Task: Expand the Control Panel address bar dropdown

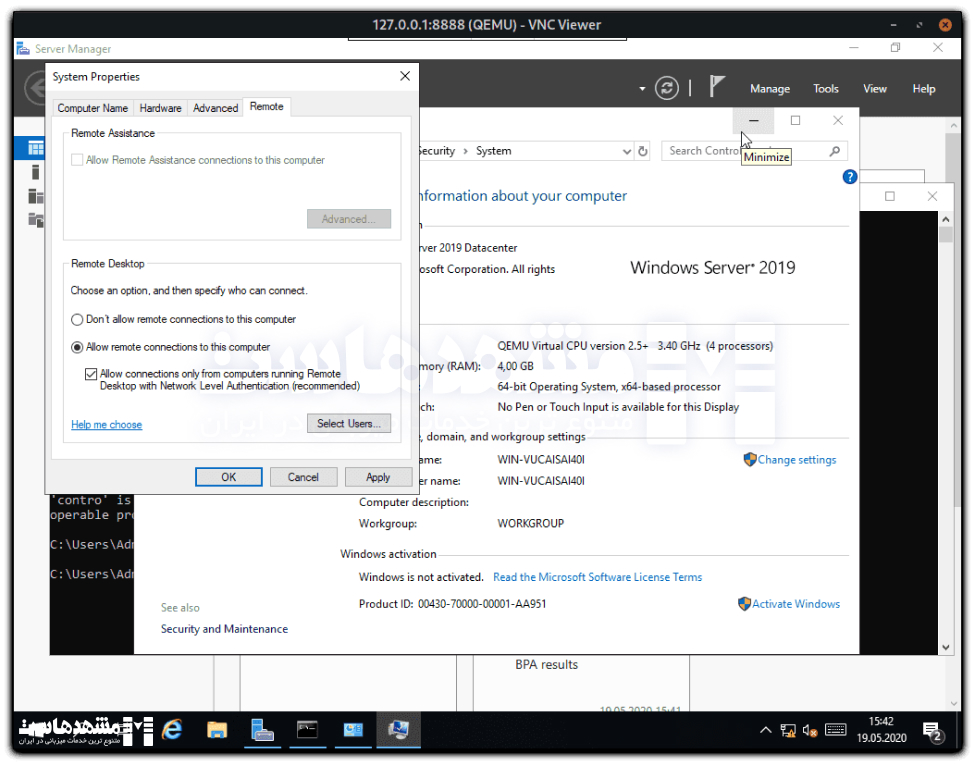Action: (x=627, y=151)
